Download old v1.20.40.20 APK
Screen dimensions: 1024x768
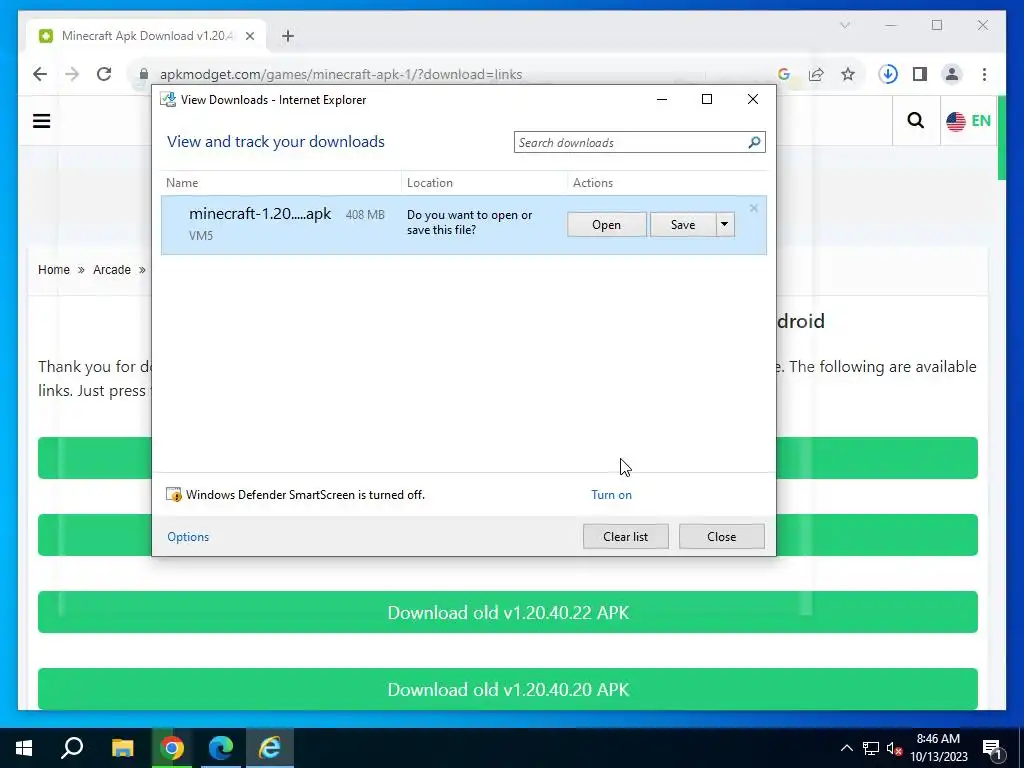pos(508,689)
